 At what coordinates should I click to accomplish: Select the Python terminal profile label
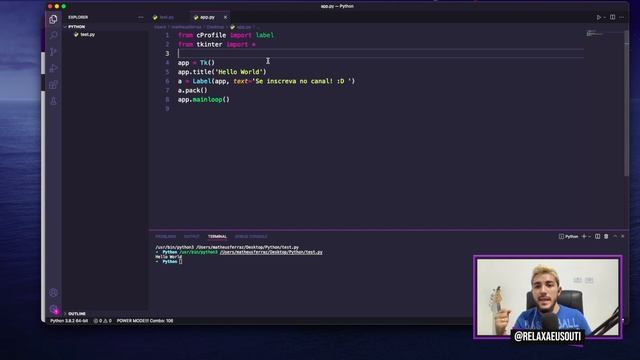569,236
